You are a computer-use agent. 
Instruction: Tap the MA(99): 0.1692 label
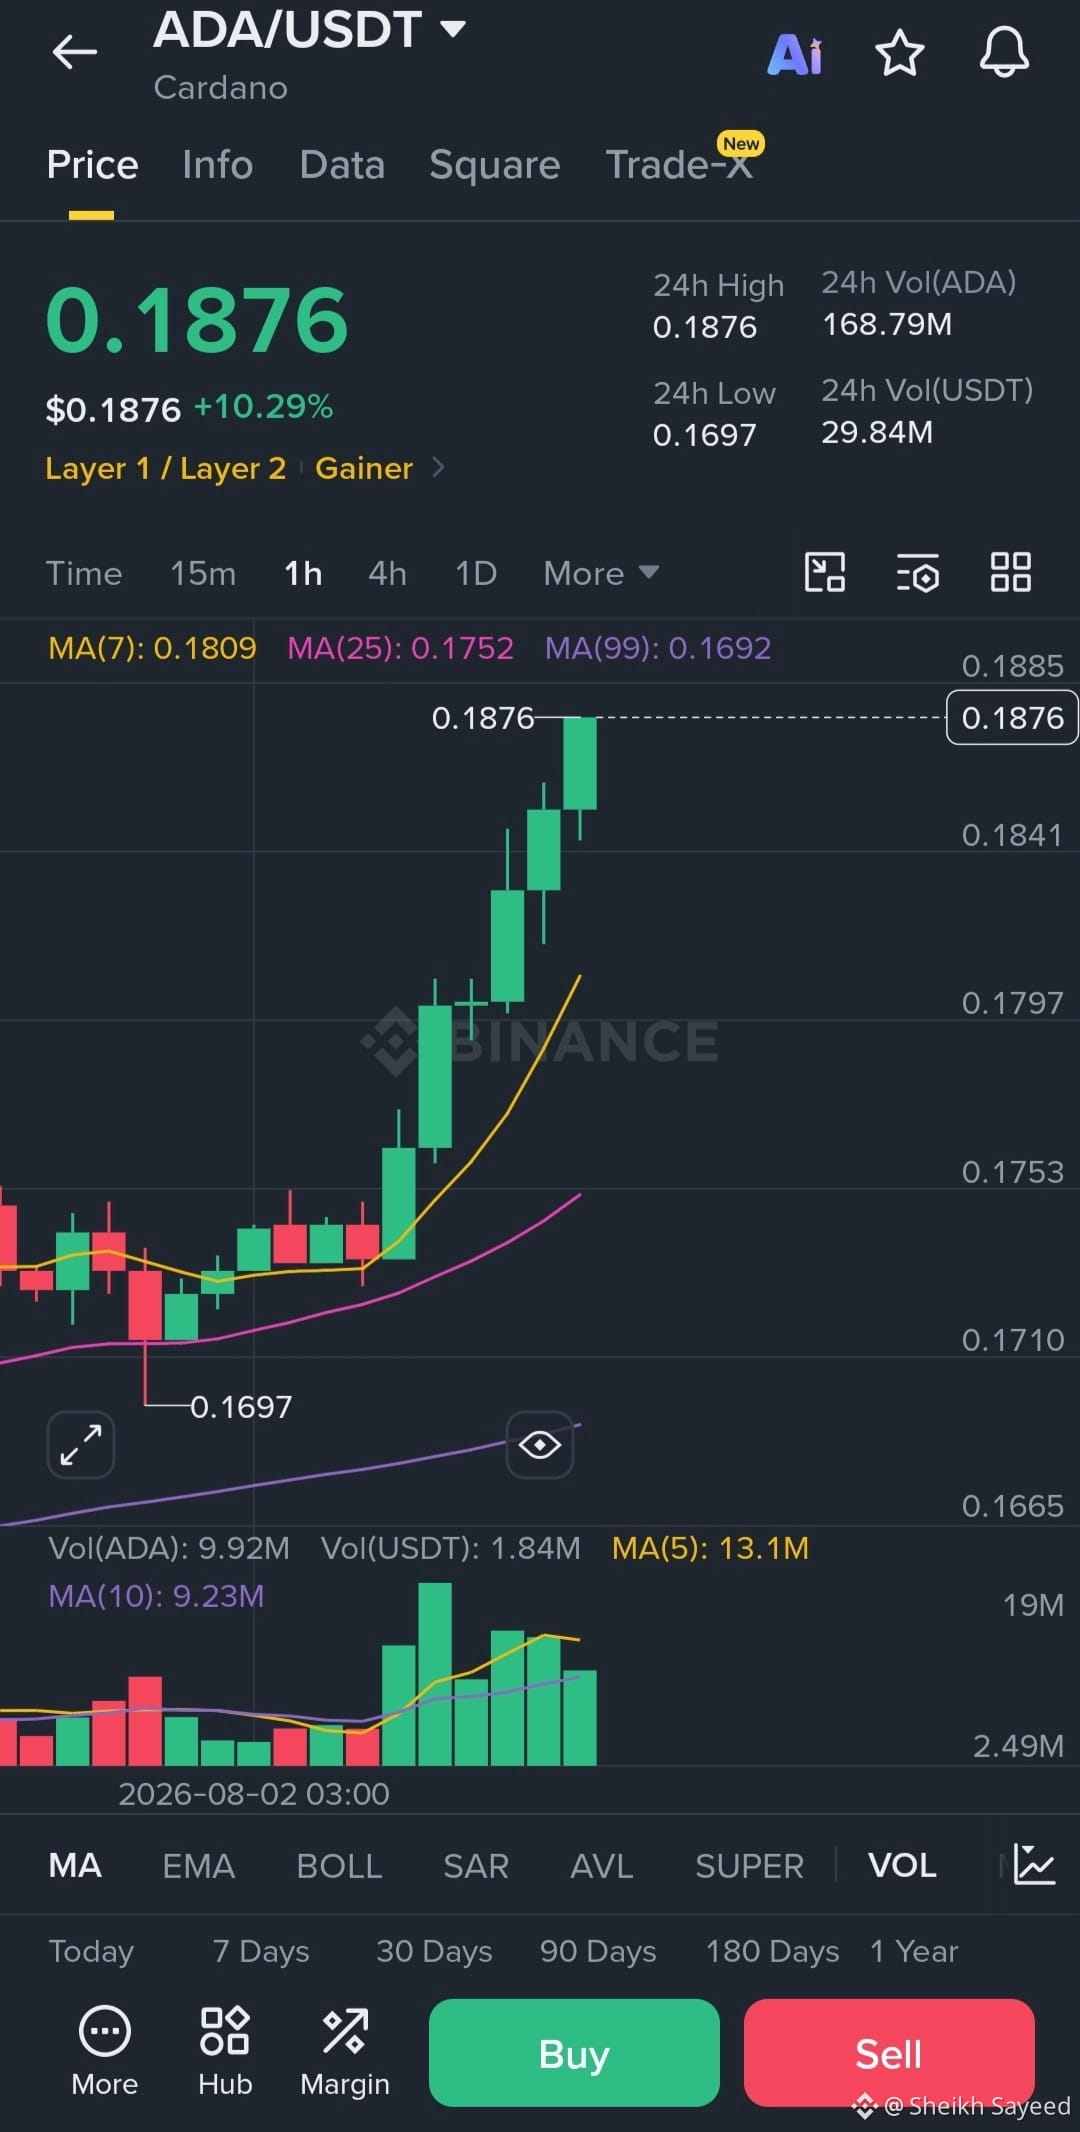click(x=658, y=648)
